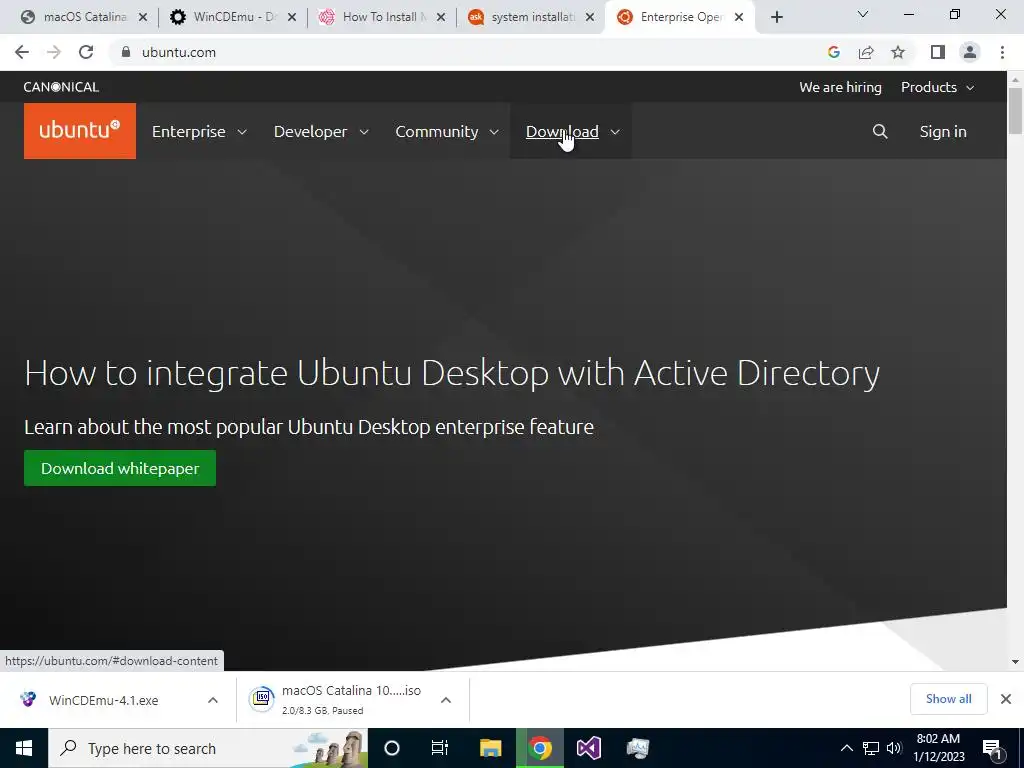Screen dimensions: 1024x768
Task: Open the notification center icon
Action: click(x=993, y=750)
